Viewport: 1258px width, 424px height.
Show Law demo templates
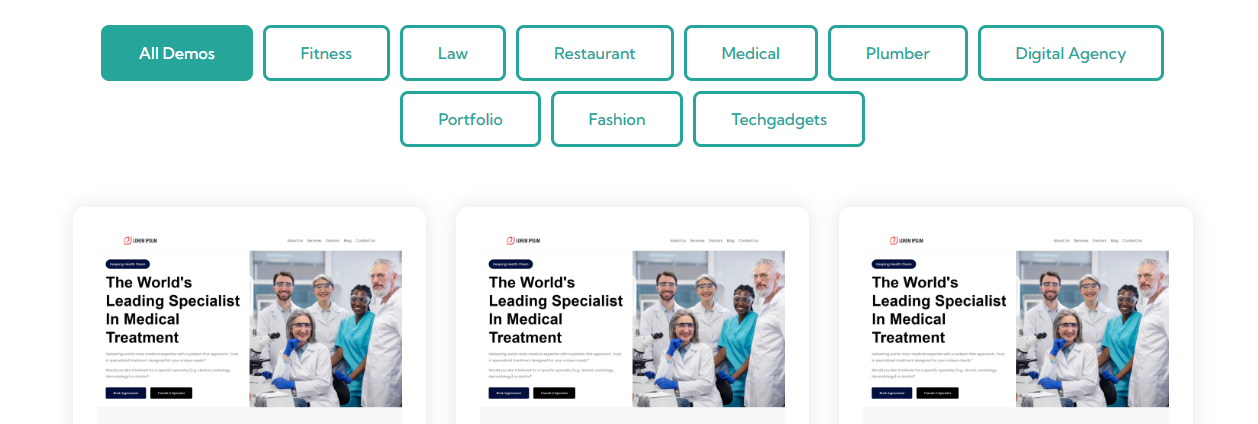[x=453, y=53]
